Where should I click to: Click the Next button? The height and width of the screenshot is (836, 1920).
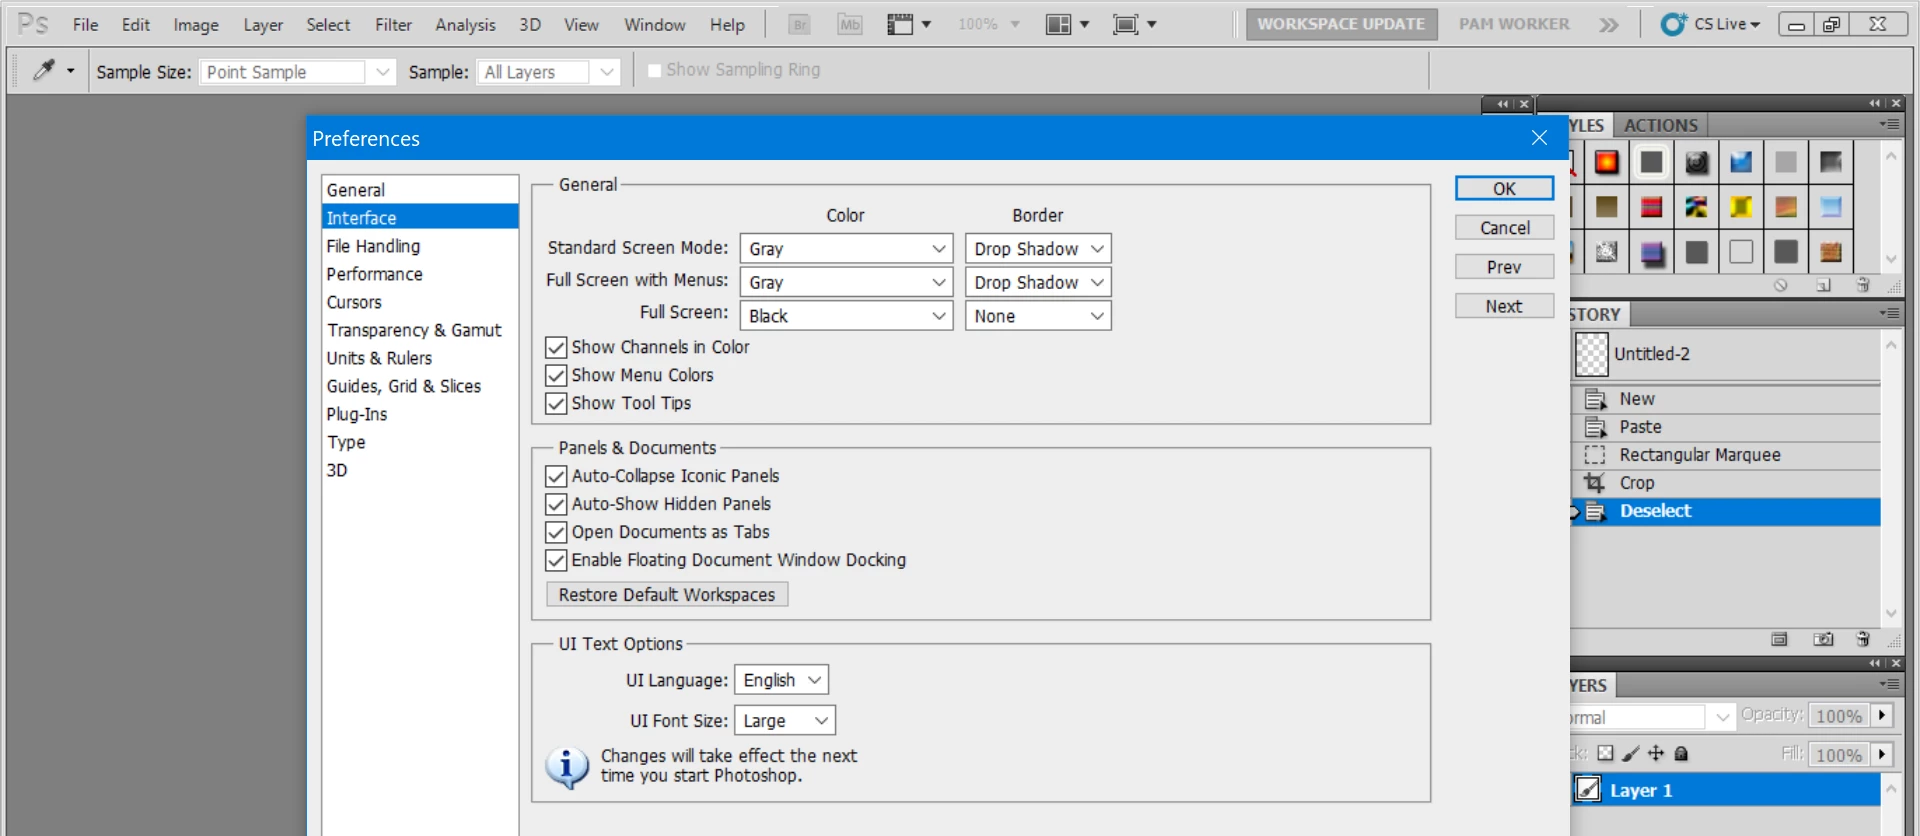point(1504,306)
